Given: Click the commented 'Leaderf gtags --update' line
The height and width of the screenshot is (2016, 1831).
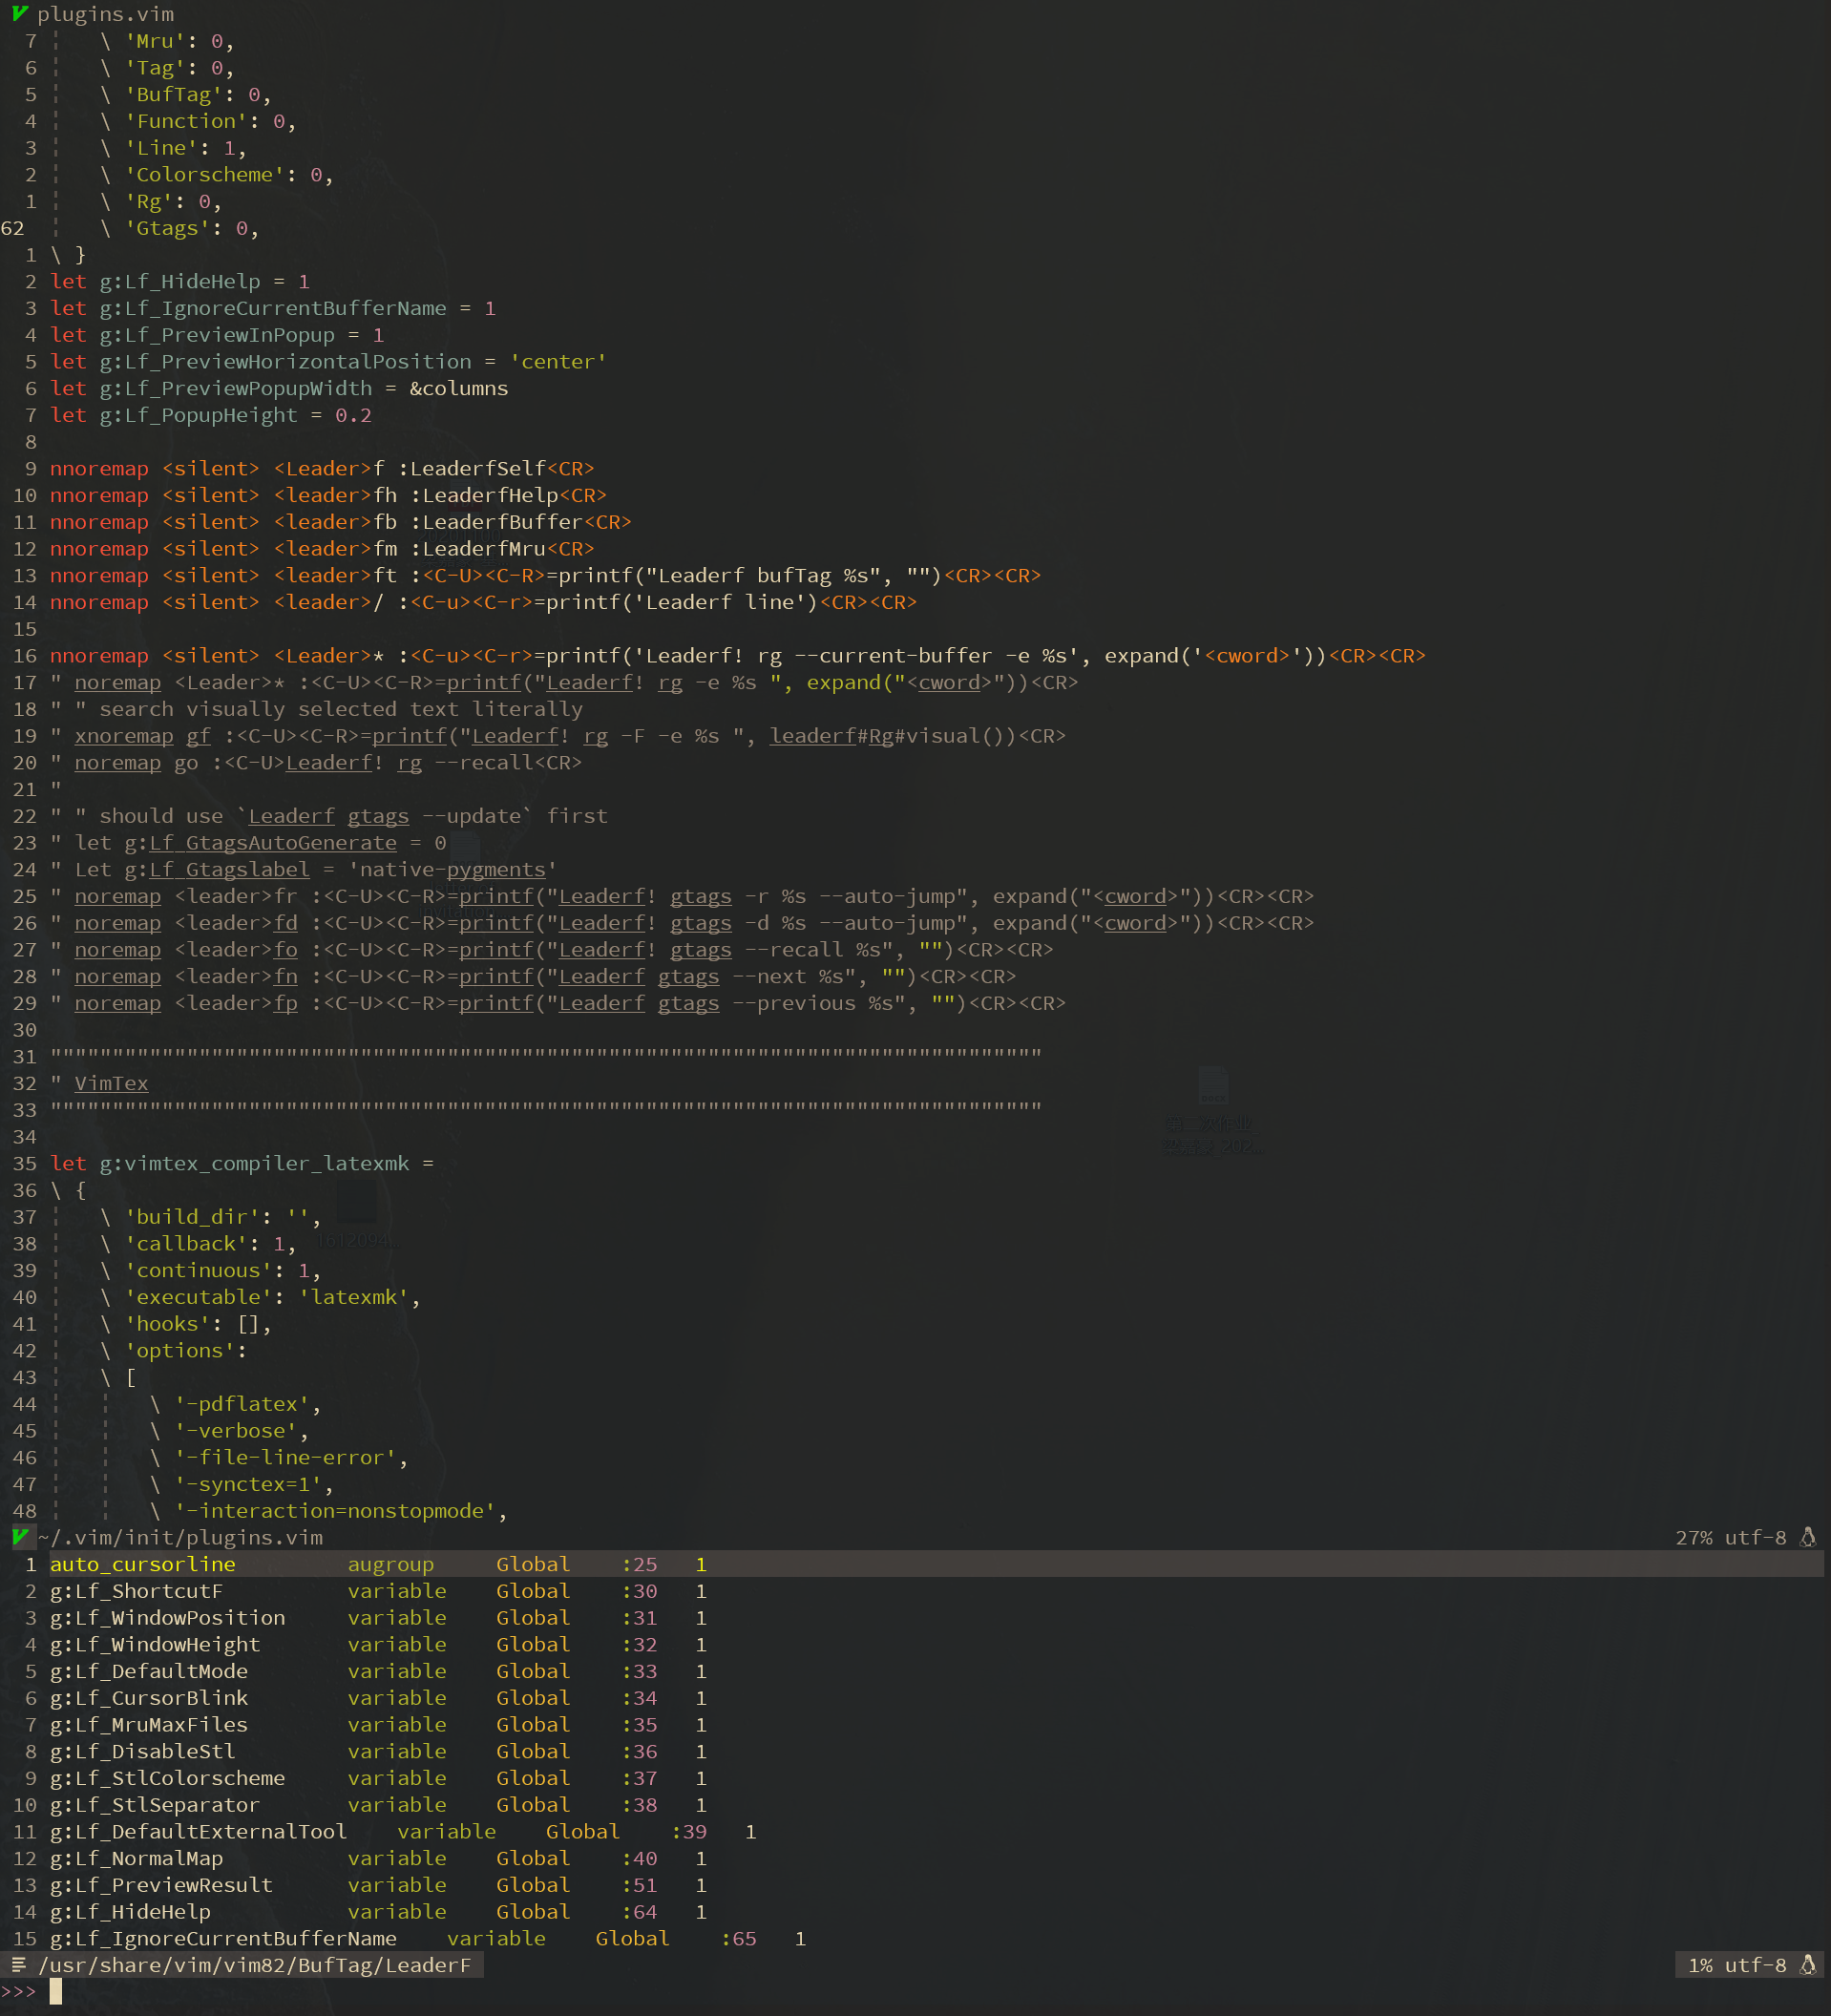Looking at the screenshot, I should (x=329, y=816).
